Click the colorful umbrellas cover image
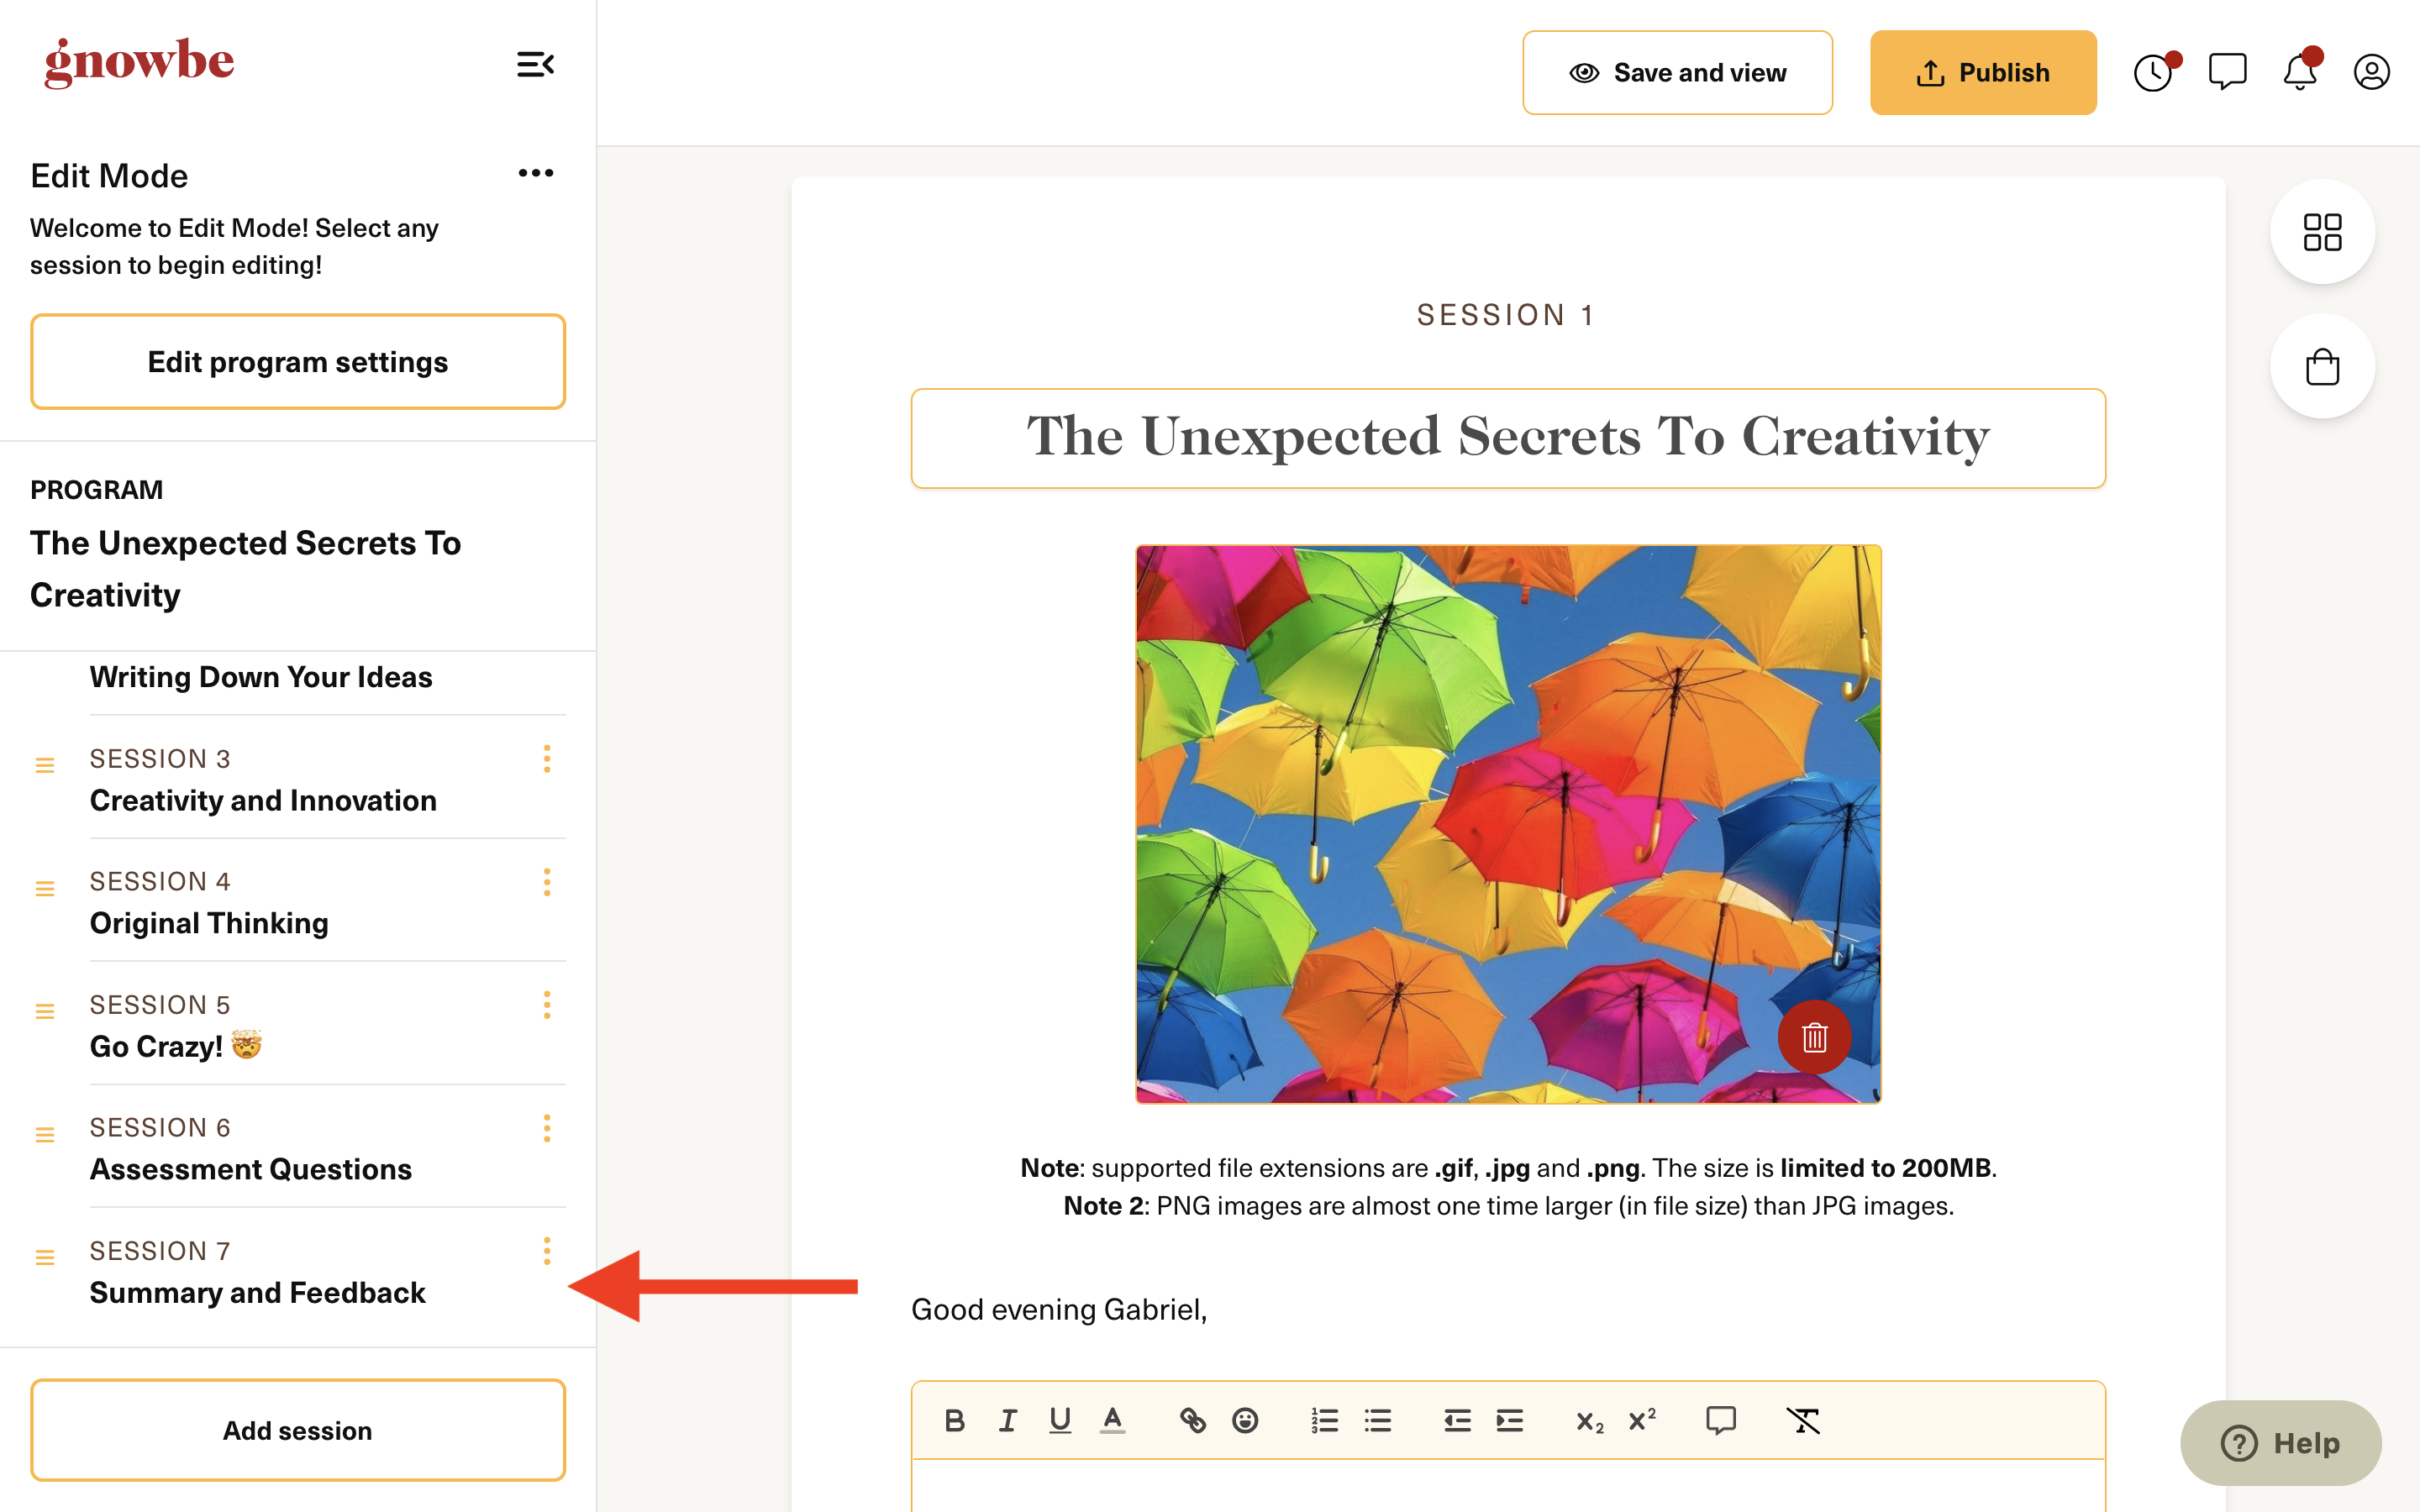Screen dimensions: 2420x1512 [1508, 824]
